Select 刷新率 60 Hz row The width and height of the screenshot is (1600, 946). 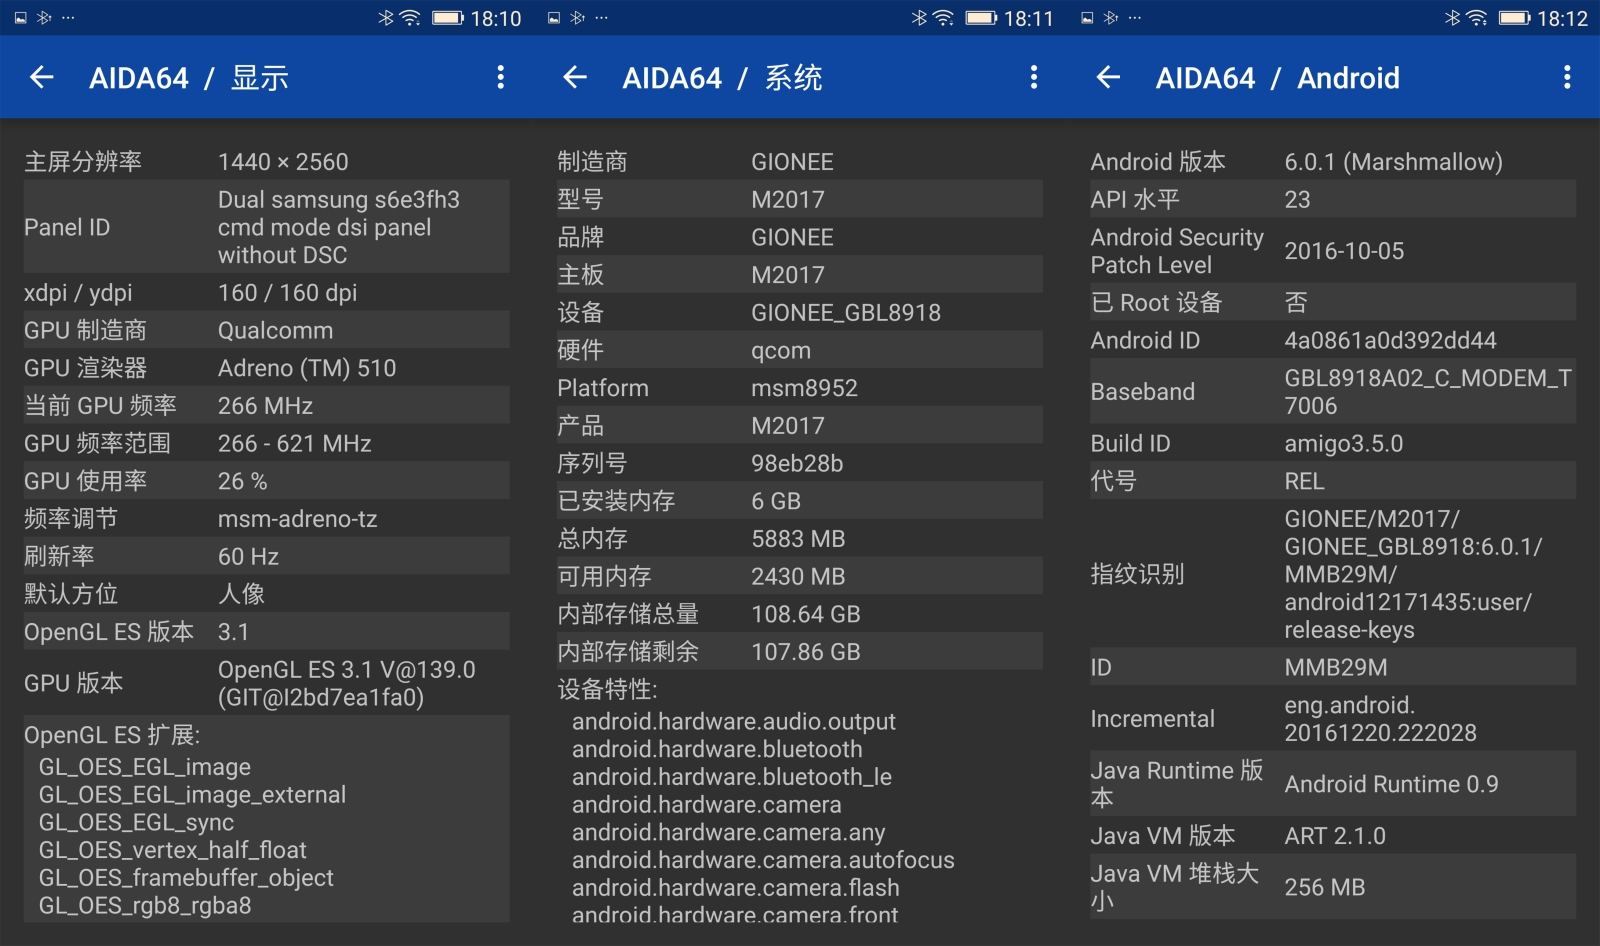pos(266,556)
